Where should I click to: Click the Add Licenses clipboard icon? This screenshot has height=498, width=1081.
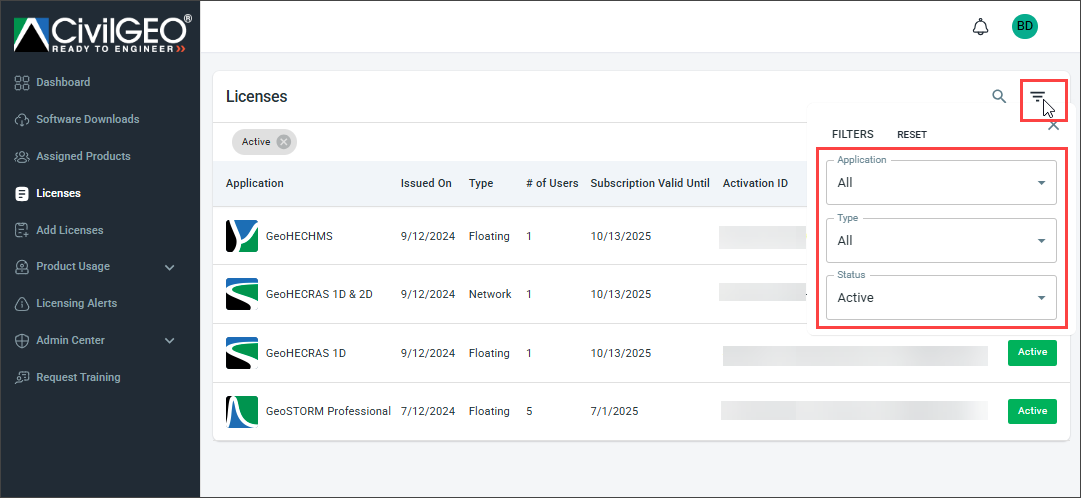point(21,230)
